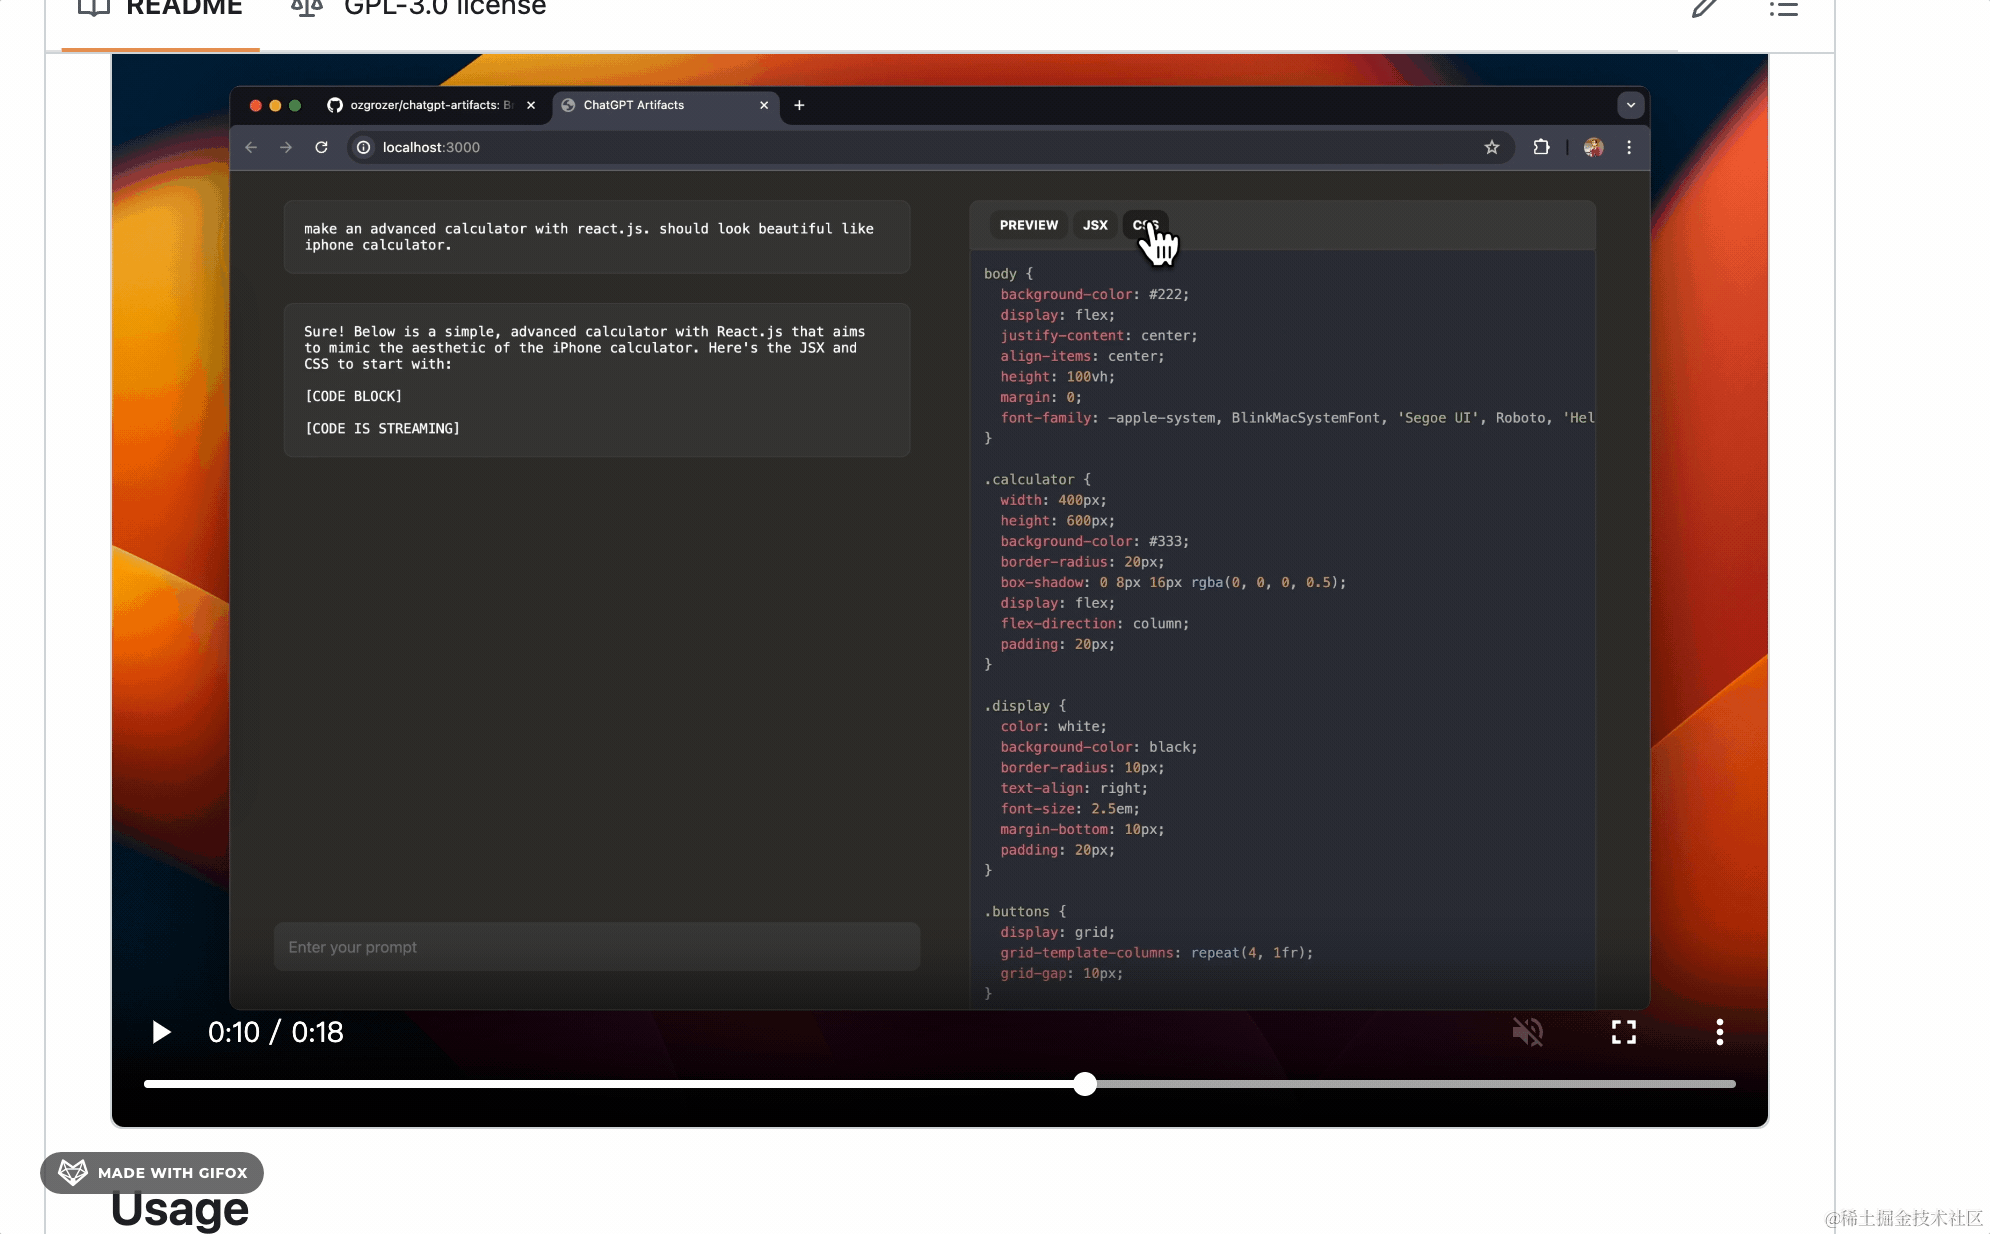Open video more options menu
The image size is (1990, 1234).
click(x=1719, y=1032)
